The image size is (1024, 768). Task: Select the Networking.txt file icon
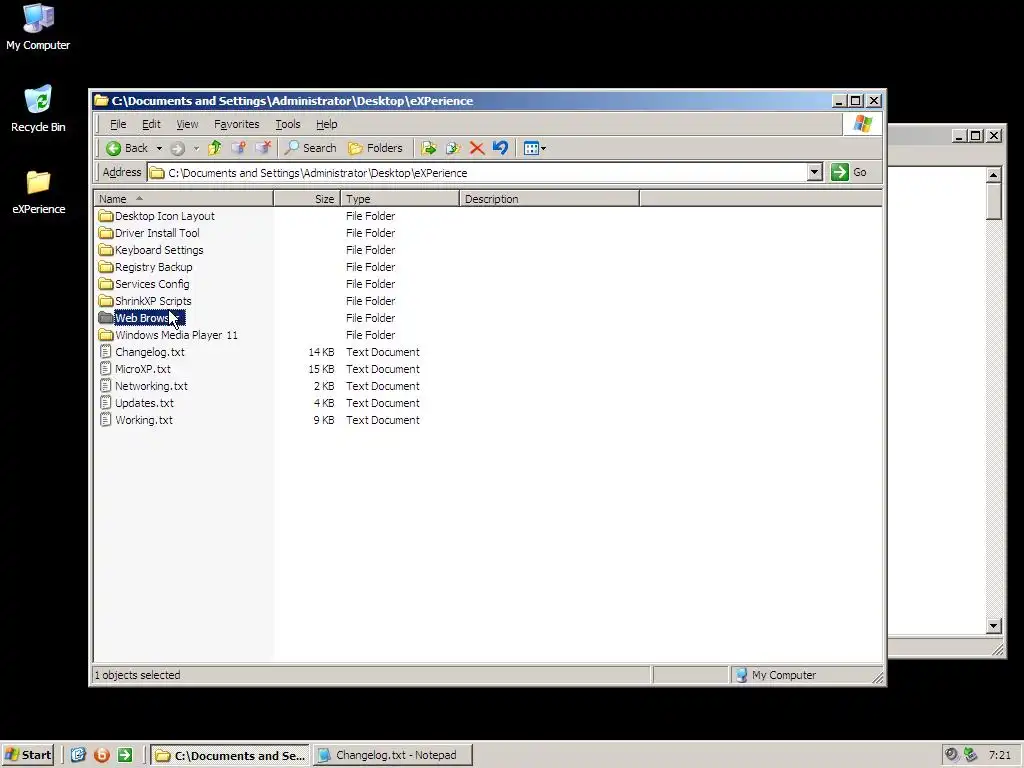[106, 385]
